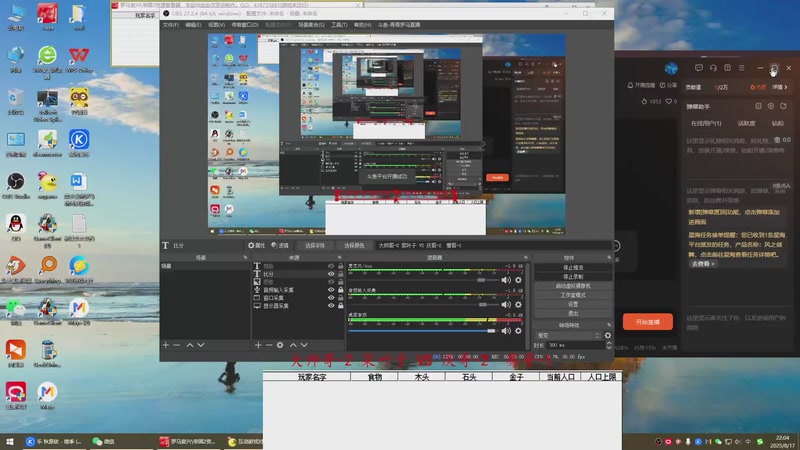Mute the 音频输入采集 channel speaker

506,305
